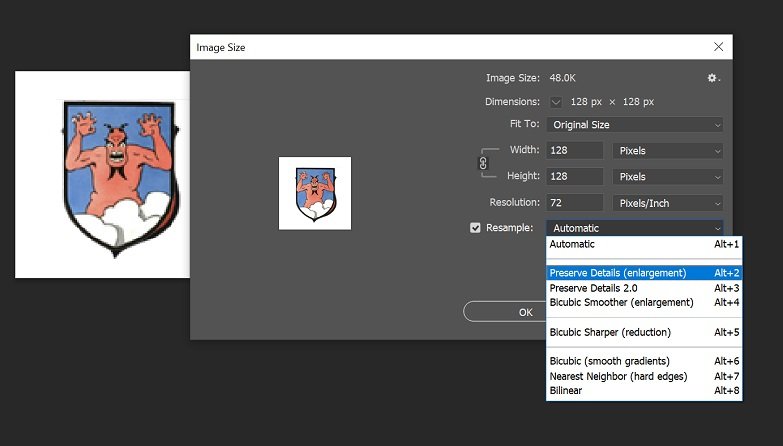Open the Dimensions unit dropdown arrow
This screenshot has height=446, width=783.
pyautogui.click(x=555, y=102)
